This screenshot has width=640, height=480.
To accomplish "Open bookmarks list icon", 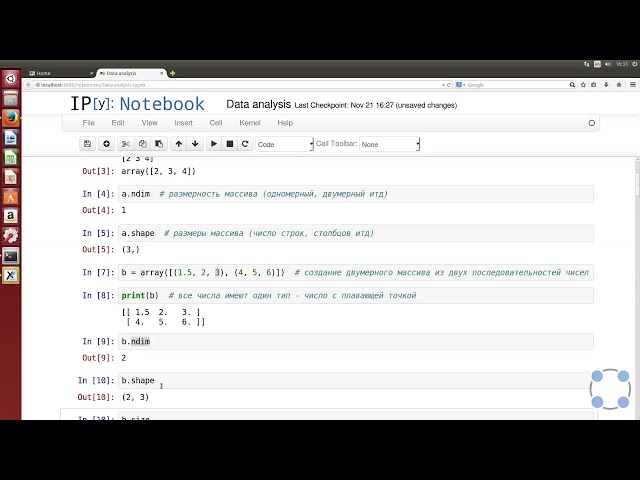I will 594,84.
